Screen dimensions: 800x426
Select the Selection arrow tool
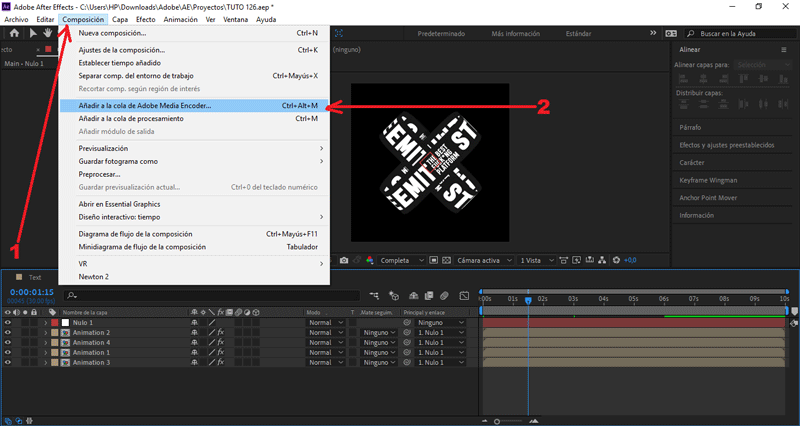[x=33, y=33]
